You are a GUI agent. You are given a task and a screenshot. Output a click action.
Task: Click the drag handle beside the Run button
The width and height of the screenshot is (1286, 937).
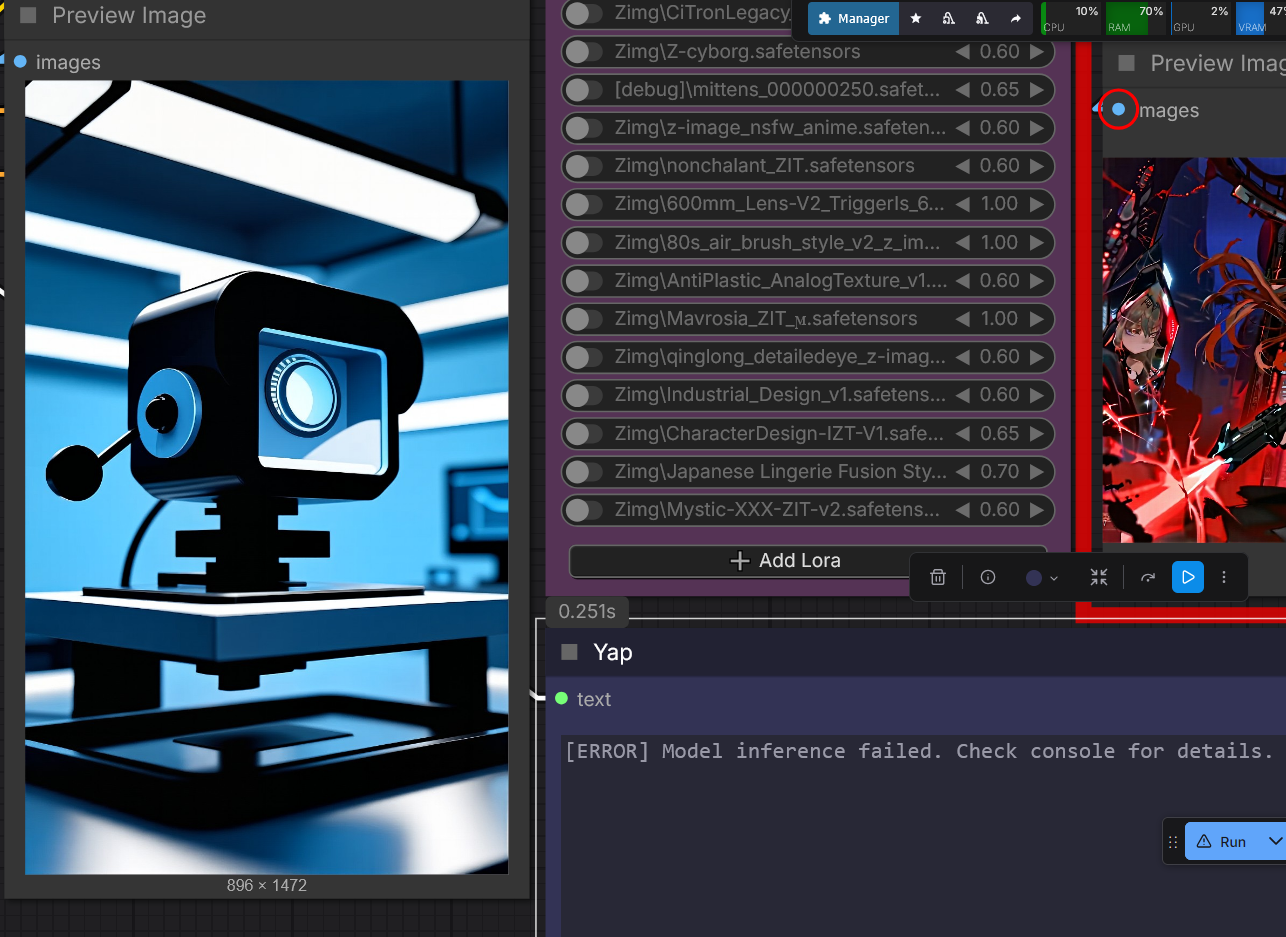(x=1174, y=842)
